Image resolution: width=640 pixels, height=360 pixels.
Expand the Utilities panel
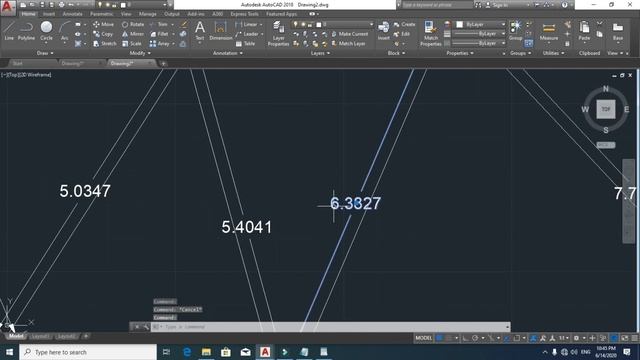tap(553, 53)
